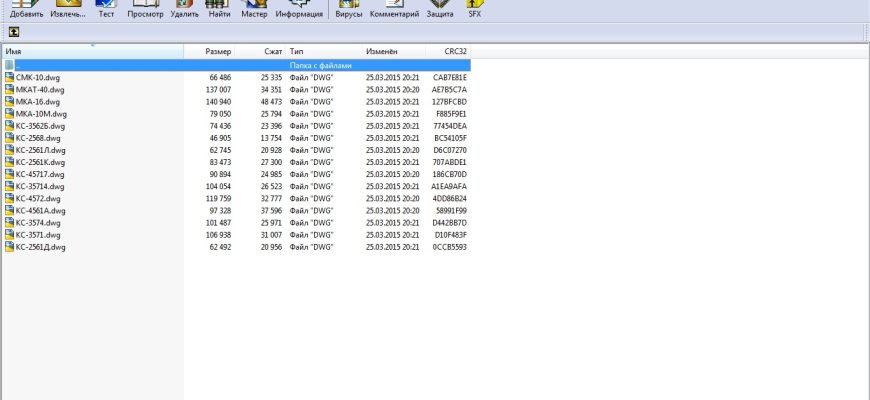Run the Тест (Test) archive tool

[x=106, y=9]
